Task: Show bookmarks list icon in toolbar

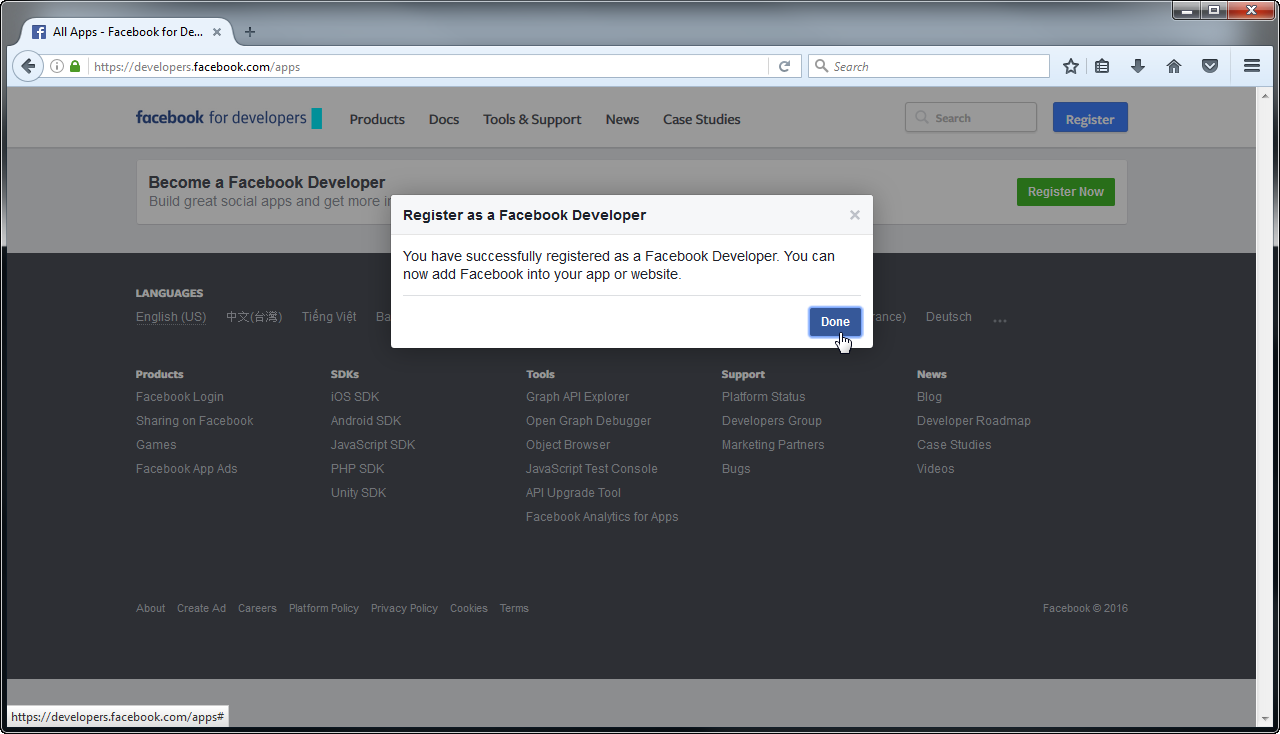Action: pos(1102,66)
